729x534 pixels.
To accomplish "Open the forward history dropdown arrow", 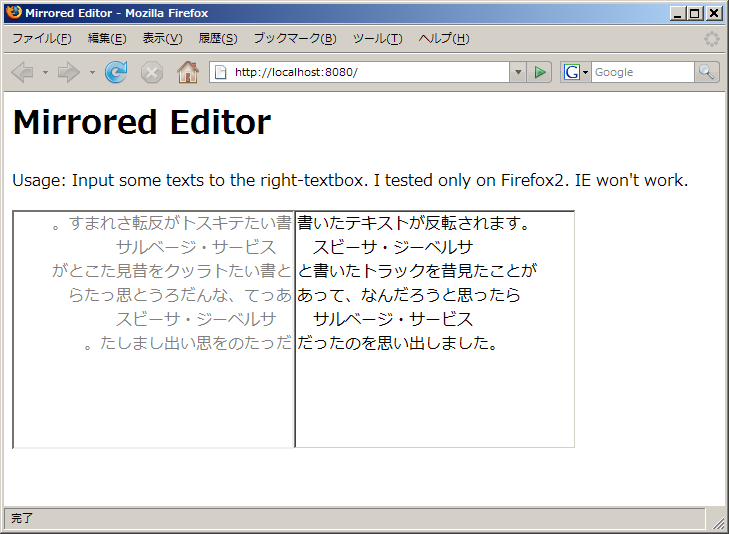I will click(92, 73).
